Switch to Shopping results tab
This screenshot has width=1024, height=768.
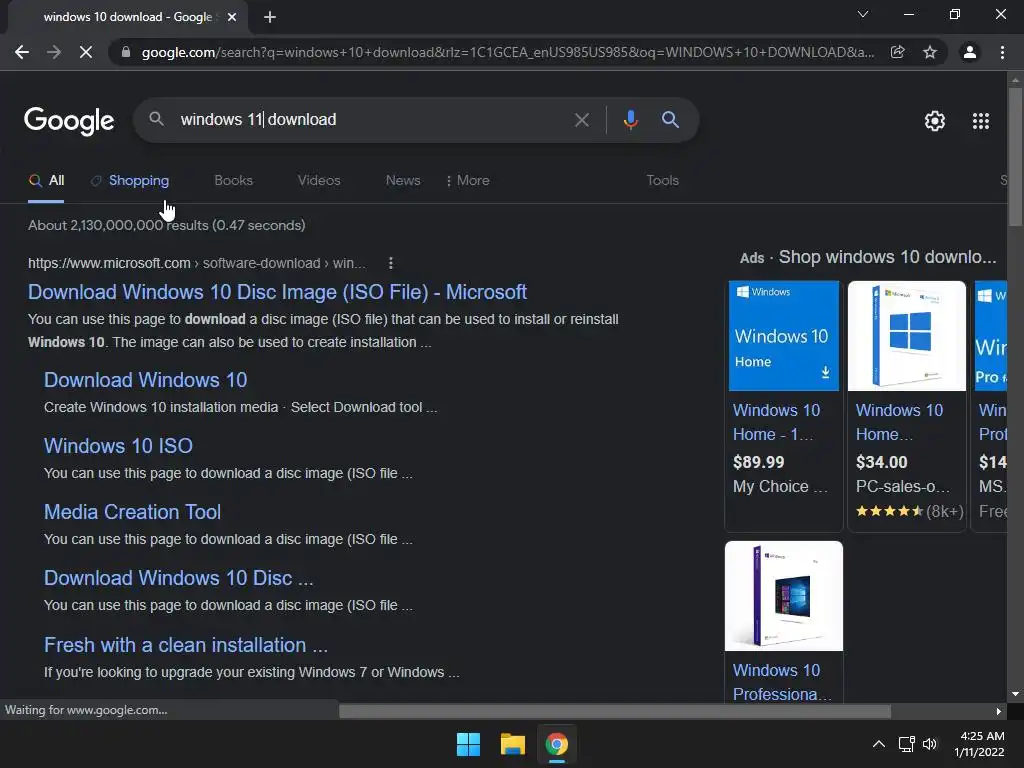pyautogui.click(x=130, y=181)
